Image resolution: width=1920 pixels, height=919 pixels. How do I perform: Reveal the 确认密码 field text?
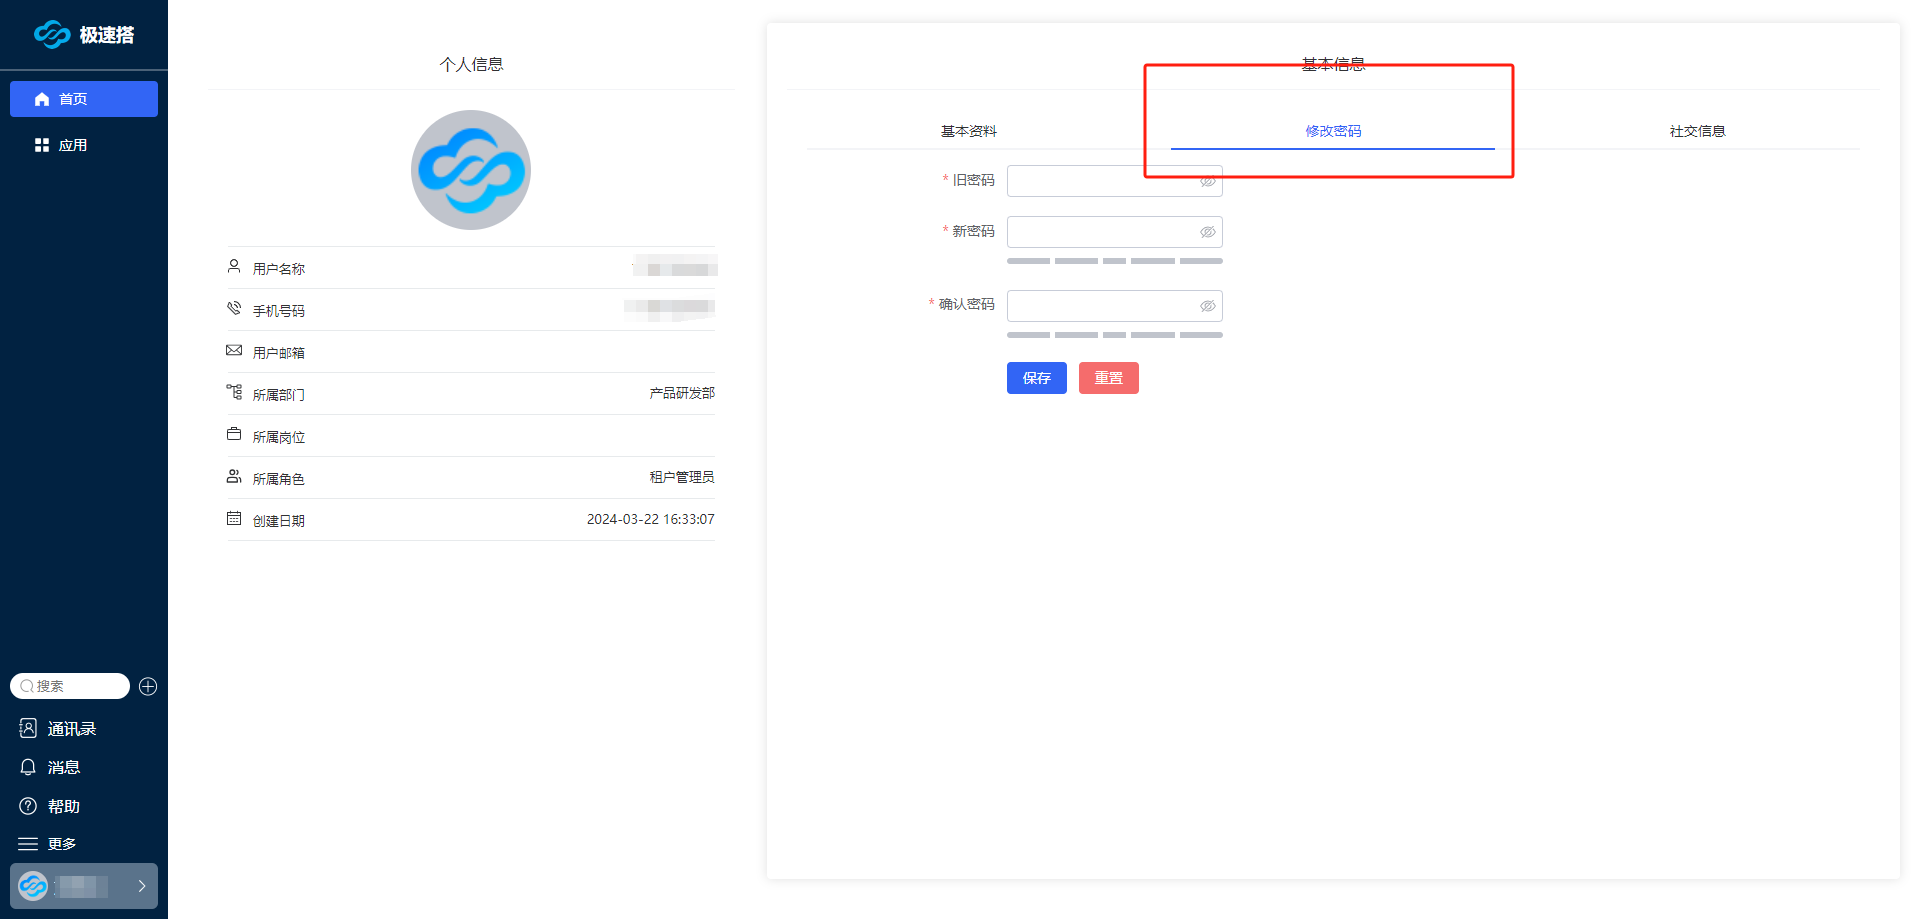[x=1207, y=306]
